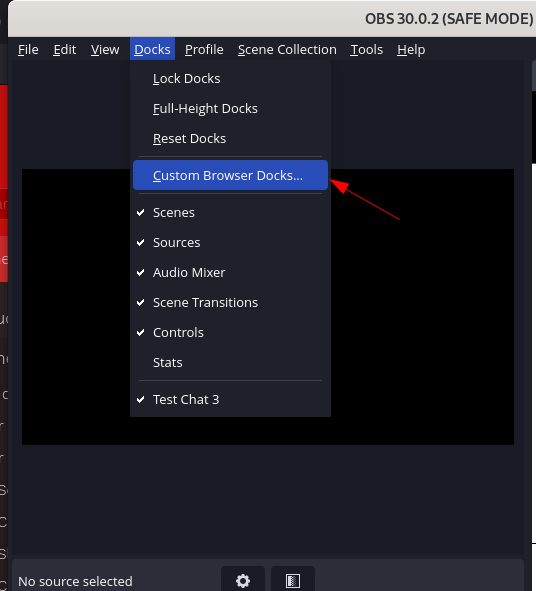536x591 pixels.
Task: Toggle the Test Chat 3 dock
Action: [230, 400]
